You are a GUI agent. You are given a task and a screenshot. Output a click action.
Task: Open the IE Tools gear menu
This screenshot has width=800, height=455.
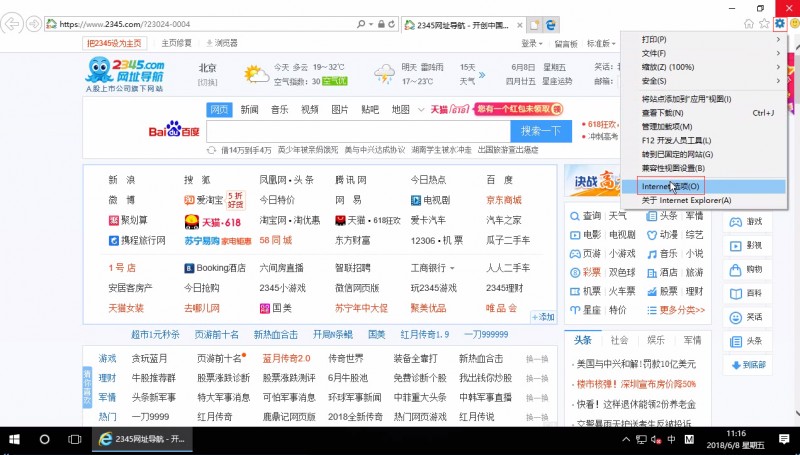[x=780, y=23]
